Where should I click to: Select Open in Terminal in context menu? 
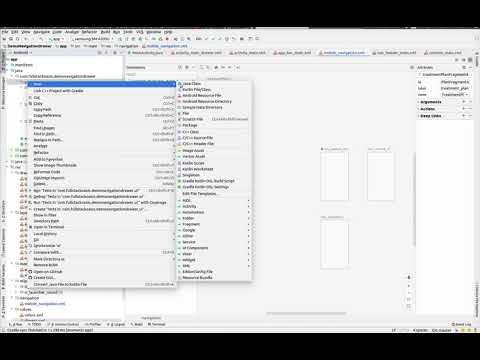coord(101,227)
